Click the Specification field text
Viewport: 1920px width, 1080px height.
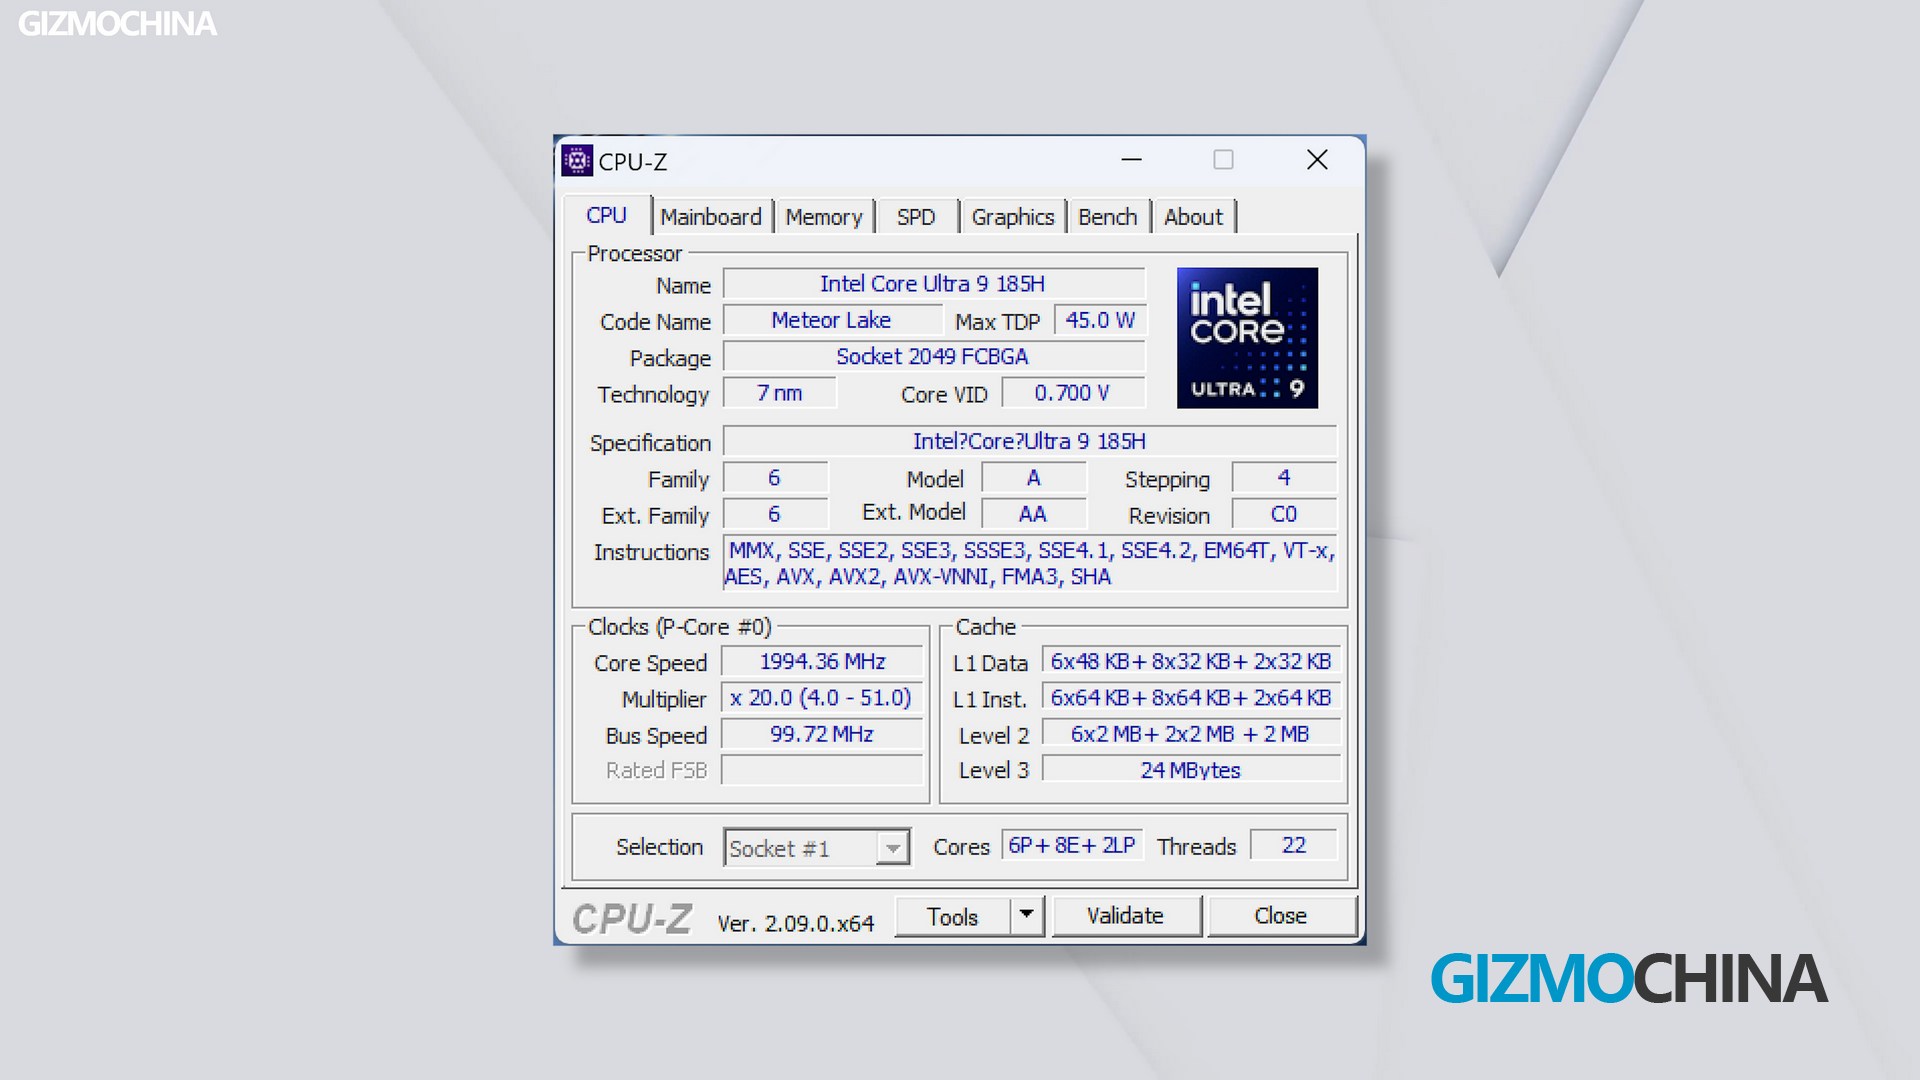(1030, 441)
